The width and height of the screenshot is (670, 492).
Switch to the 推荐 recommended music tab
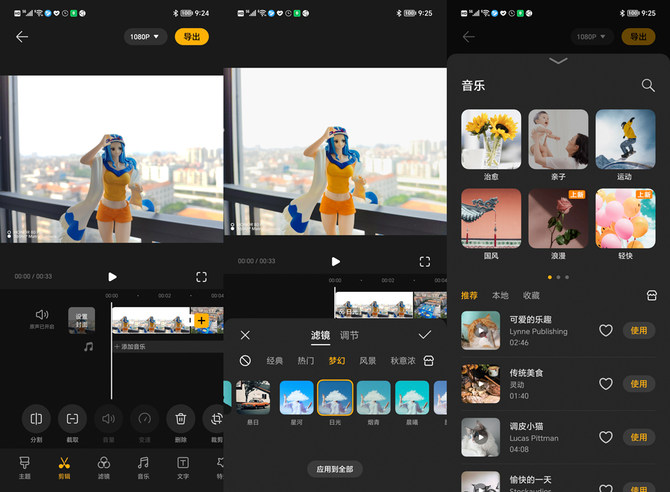[x=469, y=295]
